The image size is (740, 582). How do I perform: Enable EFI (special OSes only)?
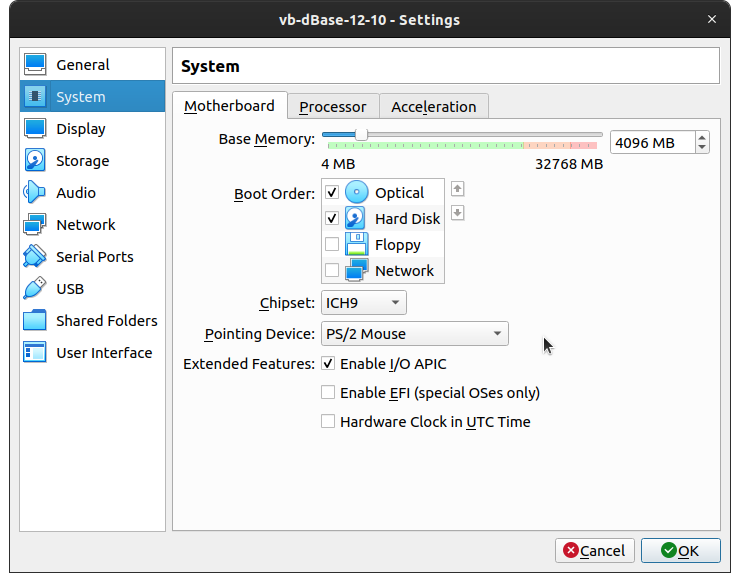[328, 393]
